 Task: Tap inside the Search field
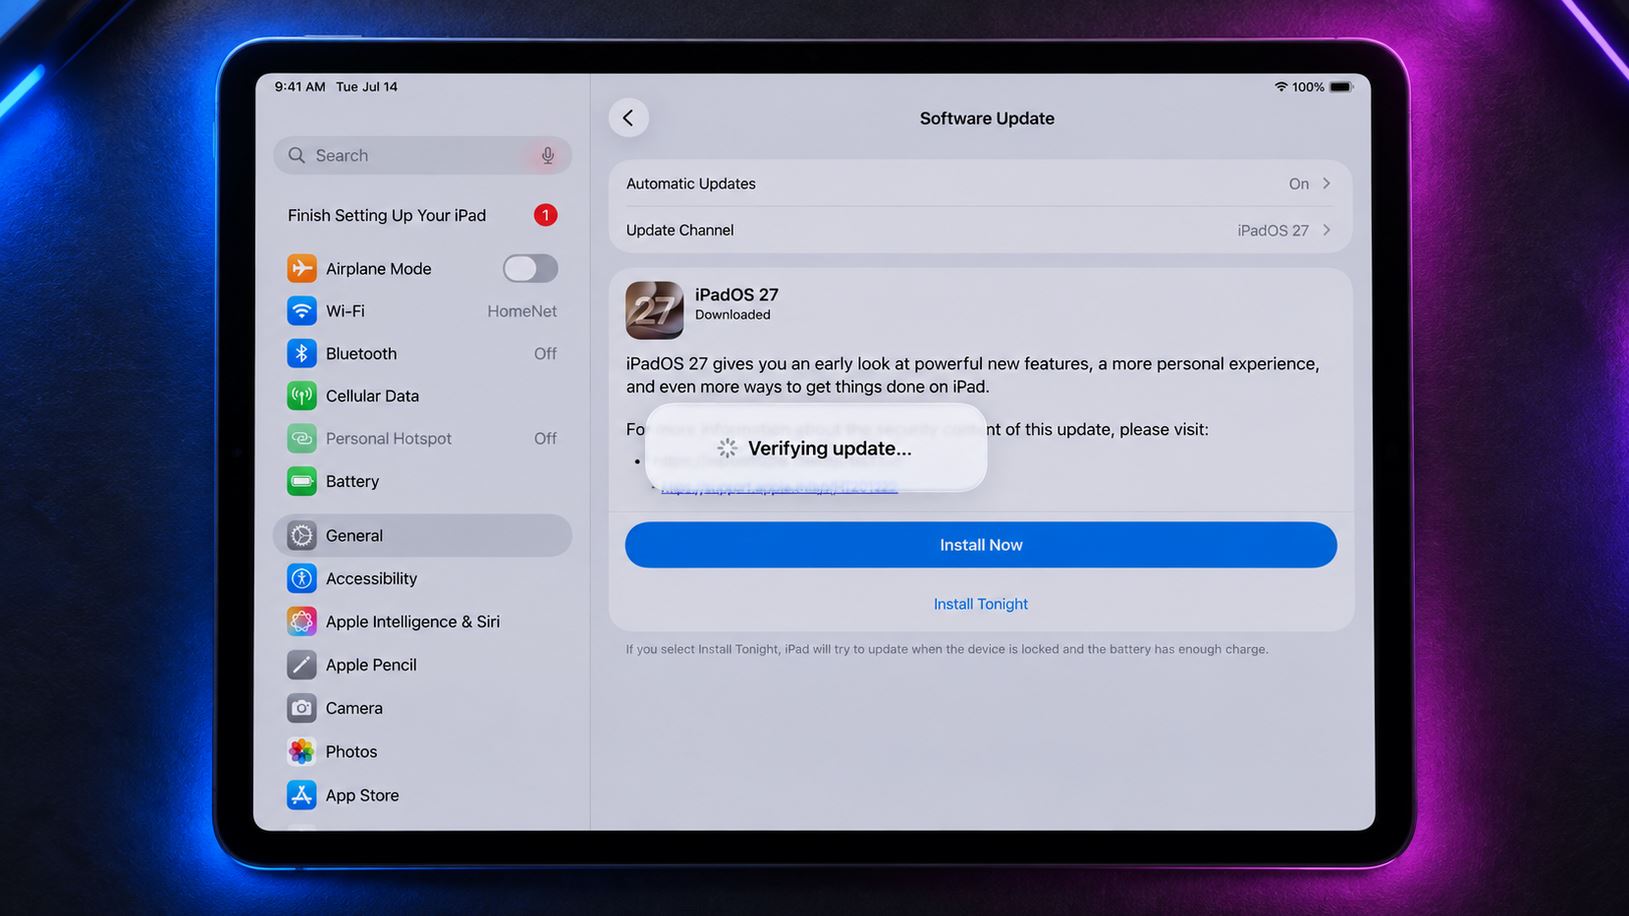click(x=422, y=155)
